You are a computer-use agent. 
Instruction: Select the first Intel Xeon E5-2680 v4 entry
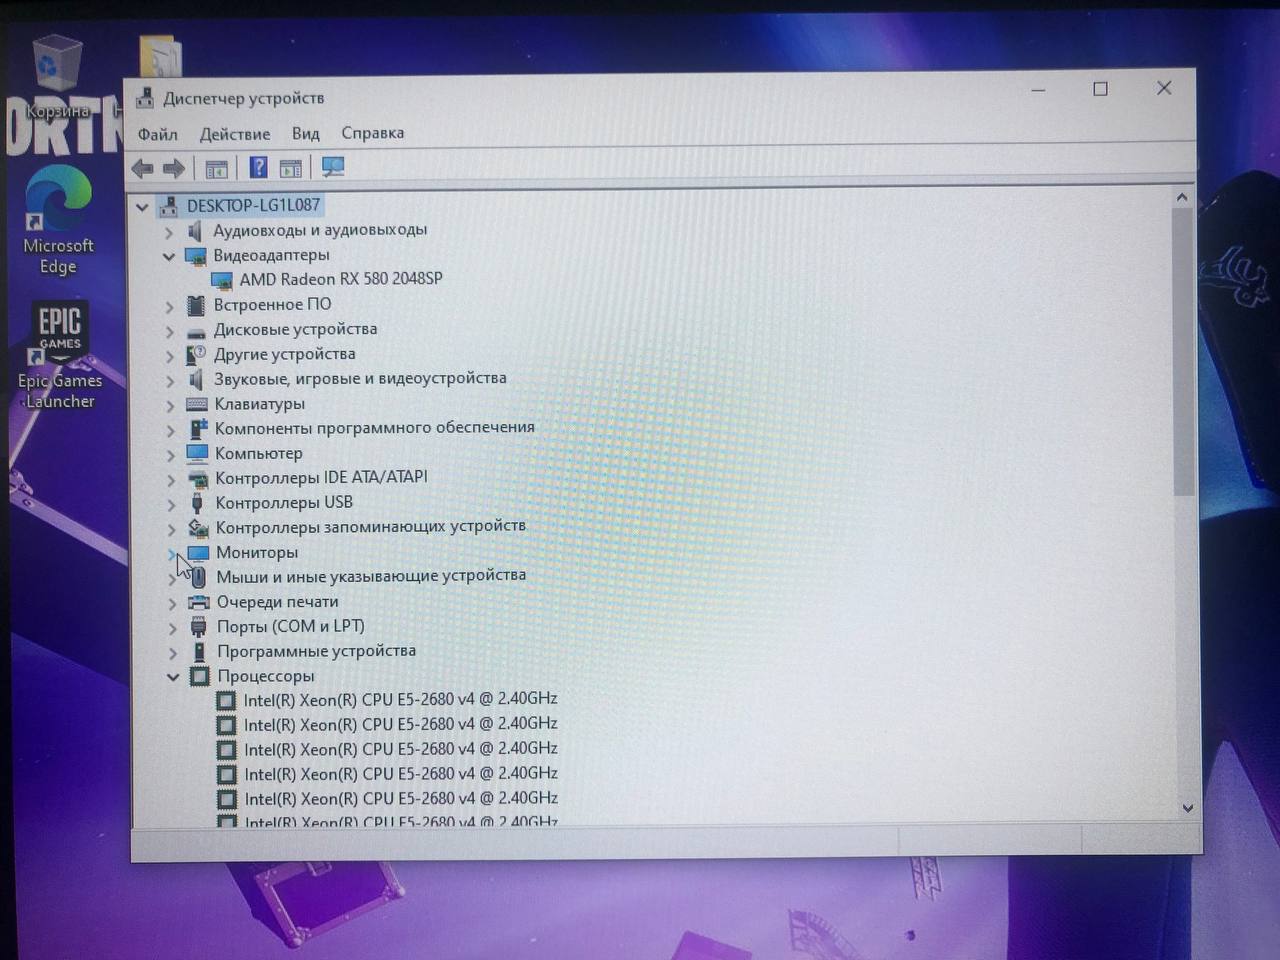click(x=400, y=699)
